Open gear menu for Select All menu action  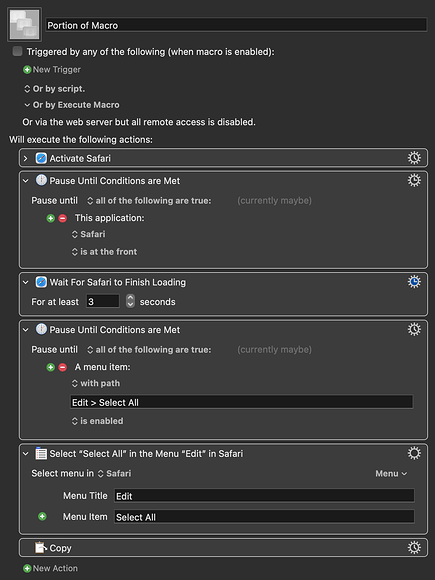414,453
